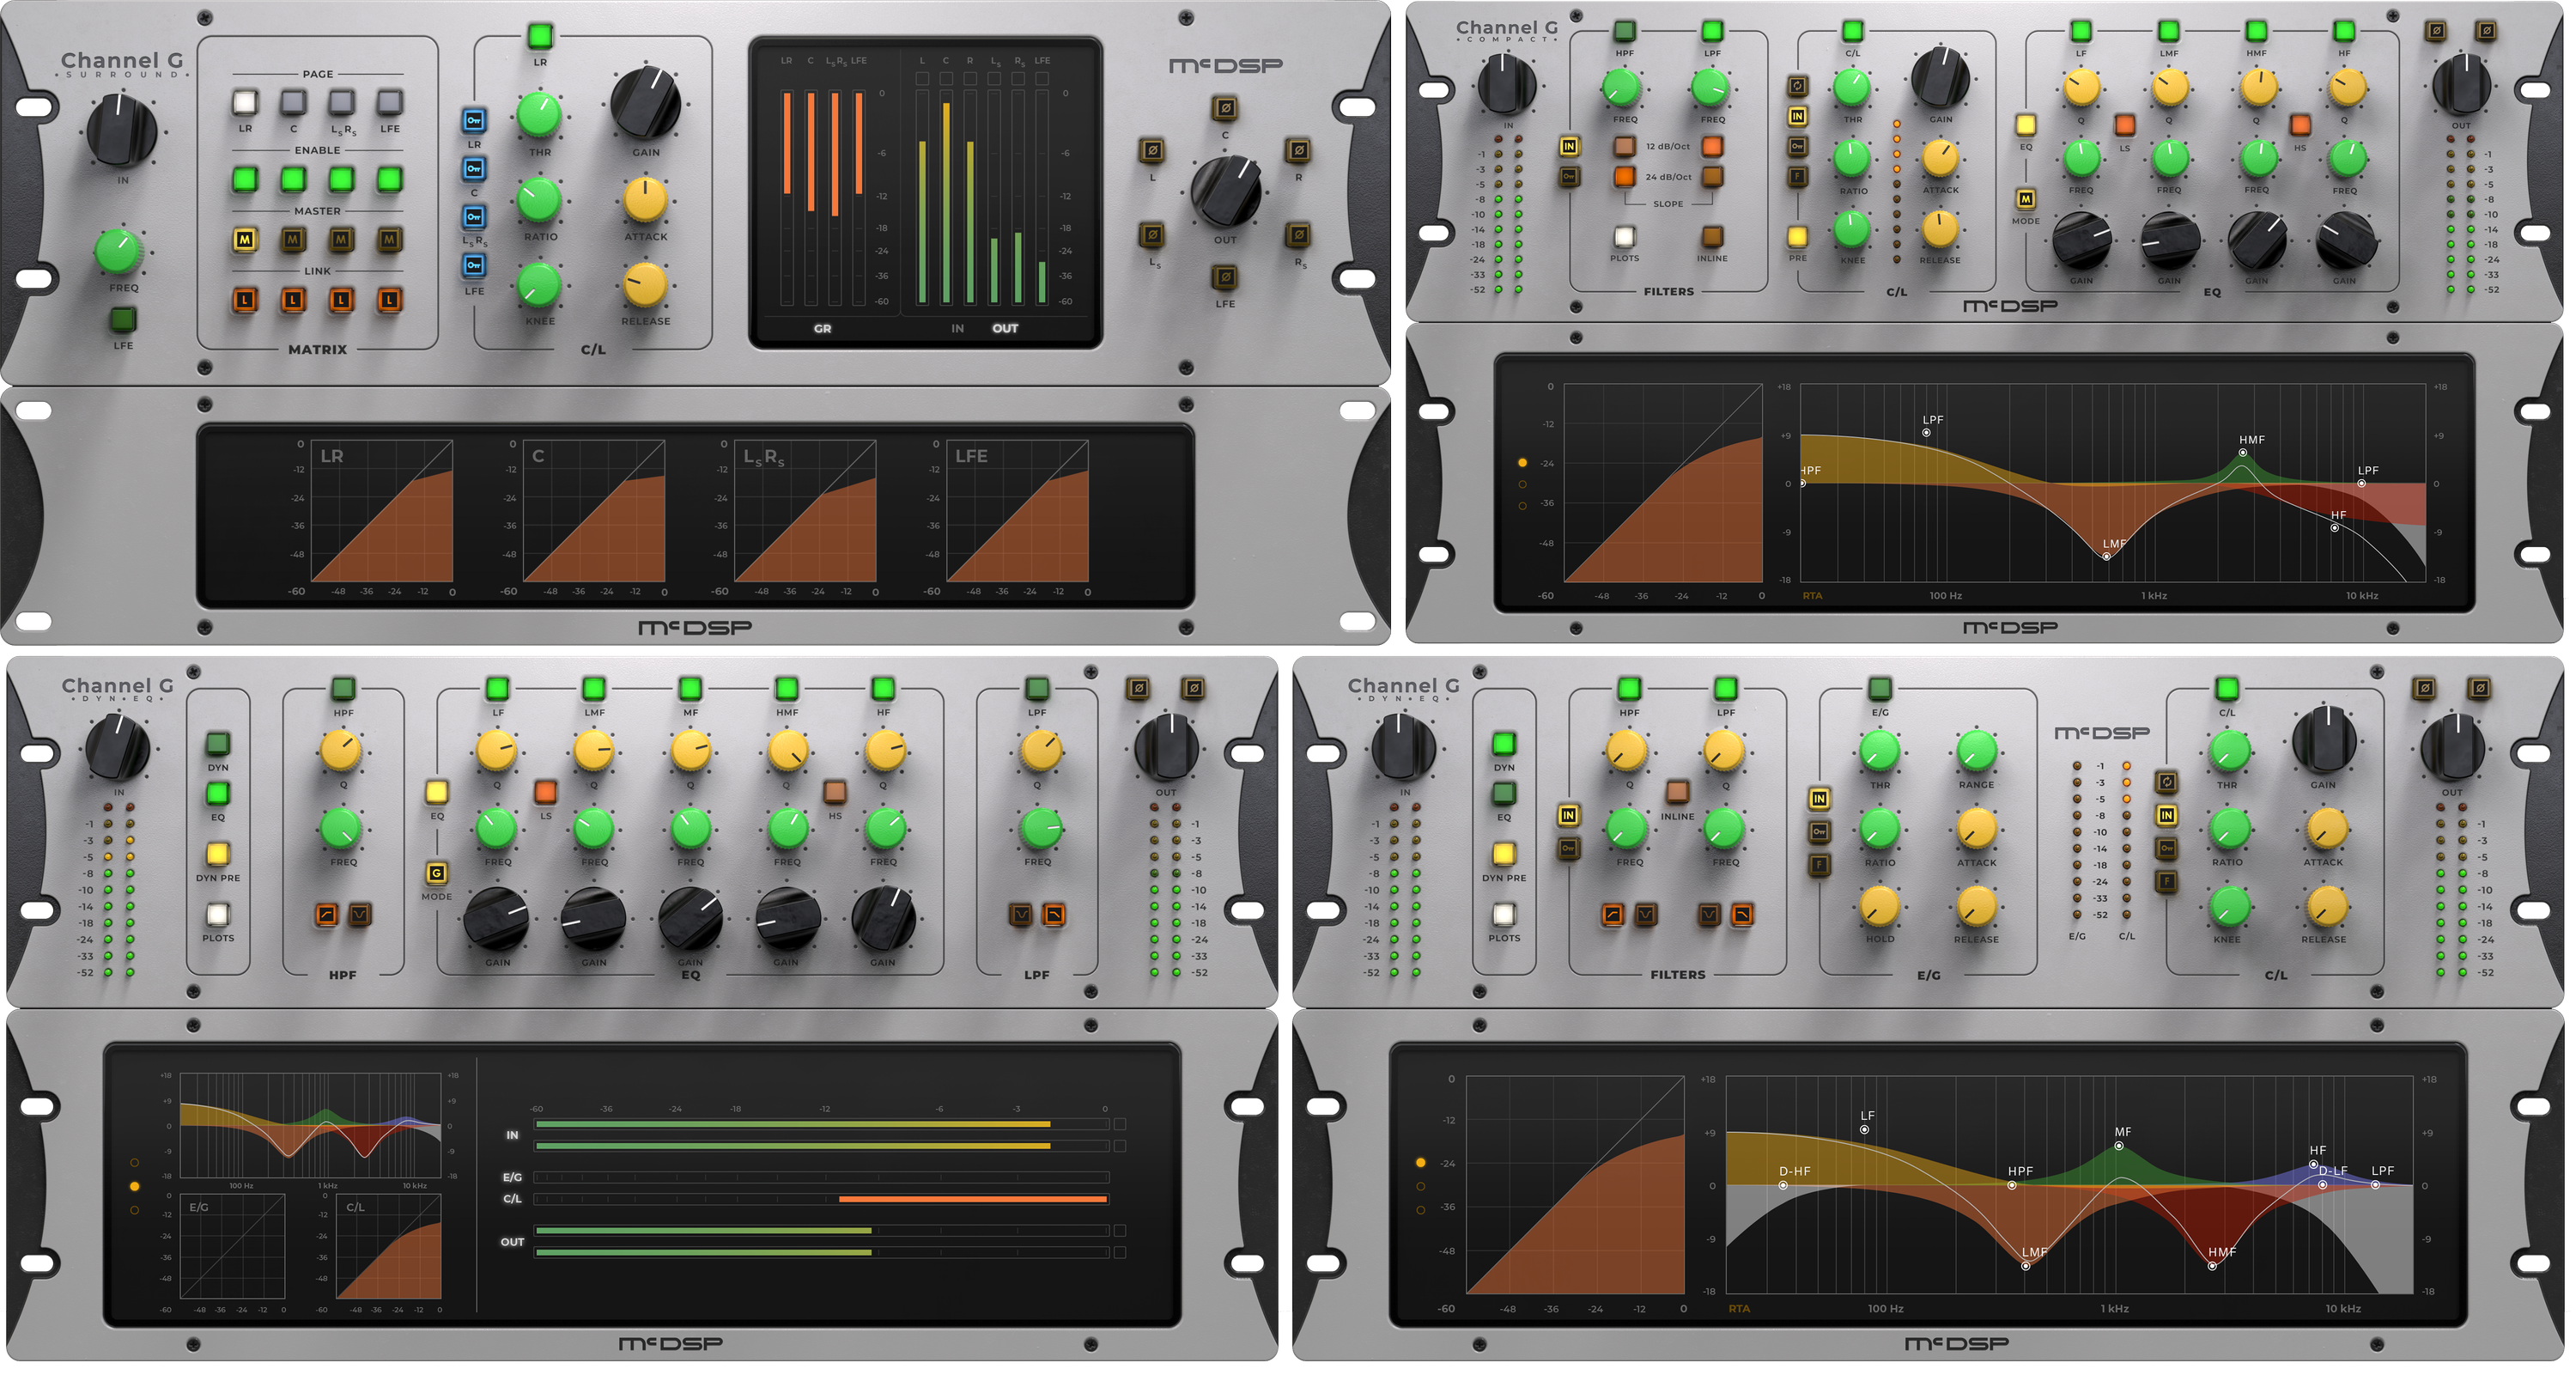2576x1375 pixels.
Task: Toggle the G mode icon in Dyn EQ
Action: [437, 876]
